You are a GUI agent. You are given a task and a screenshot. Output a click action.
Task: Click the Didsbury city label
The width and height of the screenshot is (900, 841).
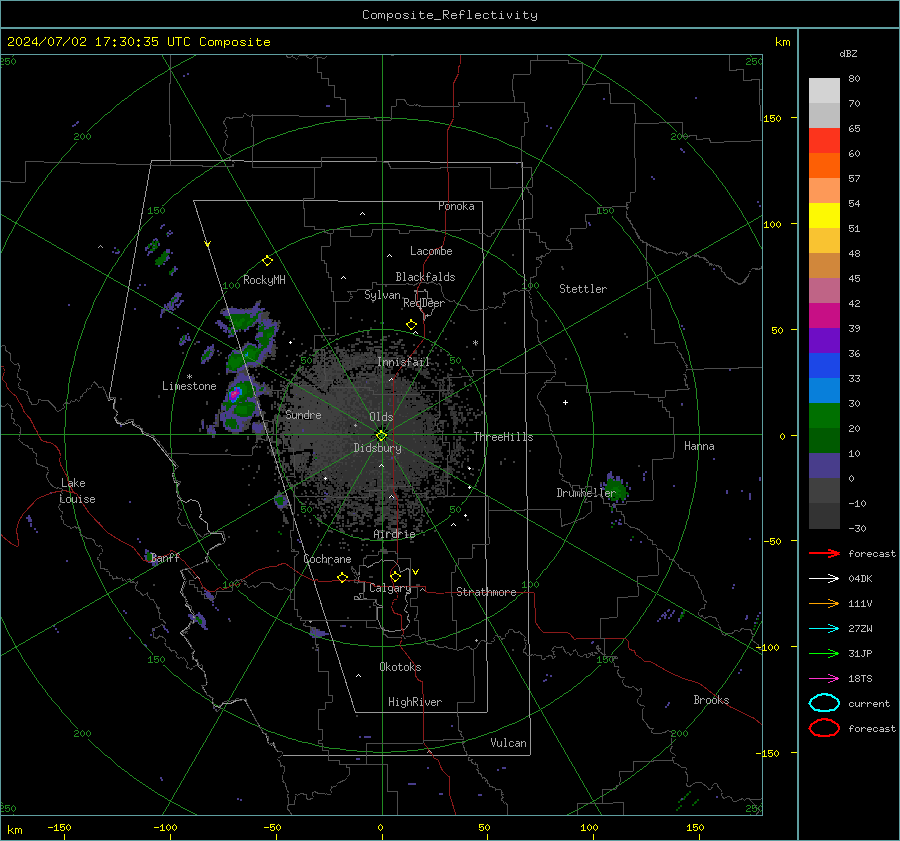377,448
